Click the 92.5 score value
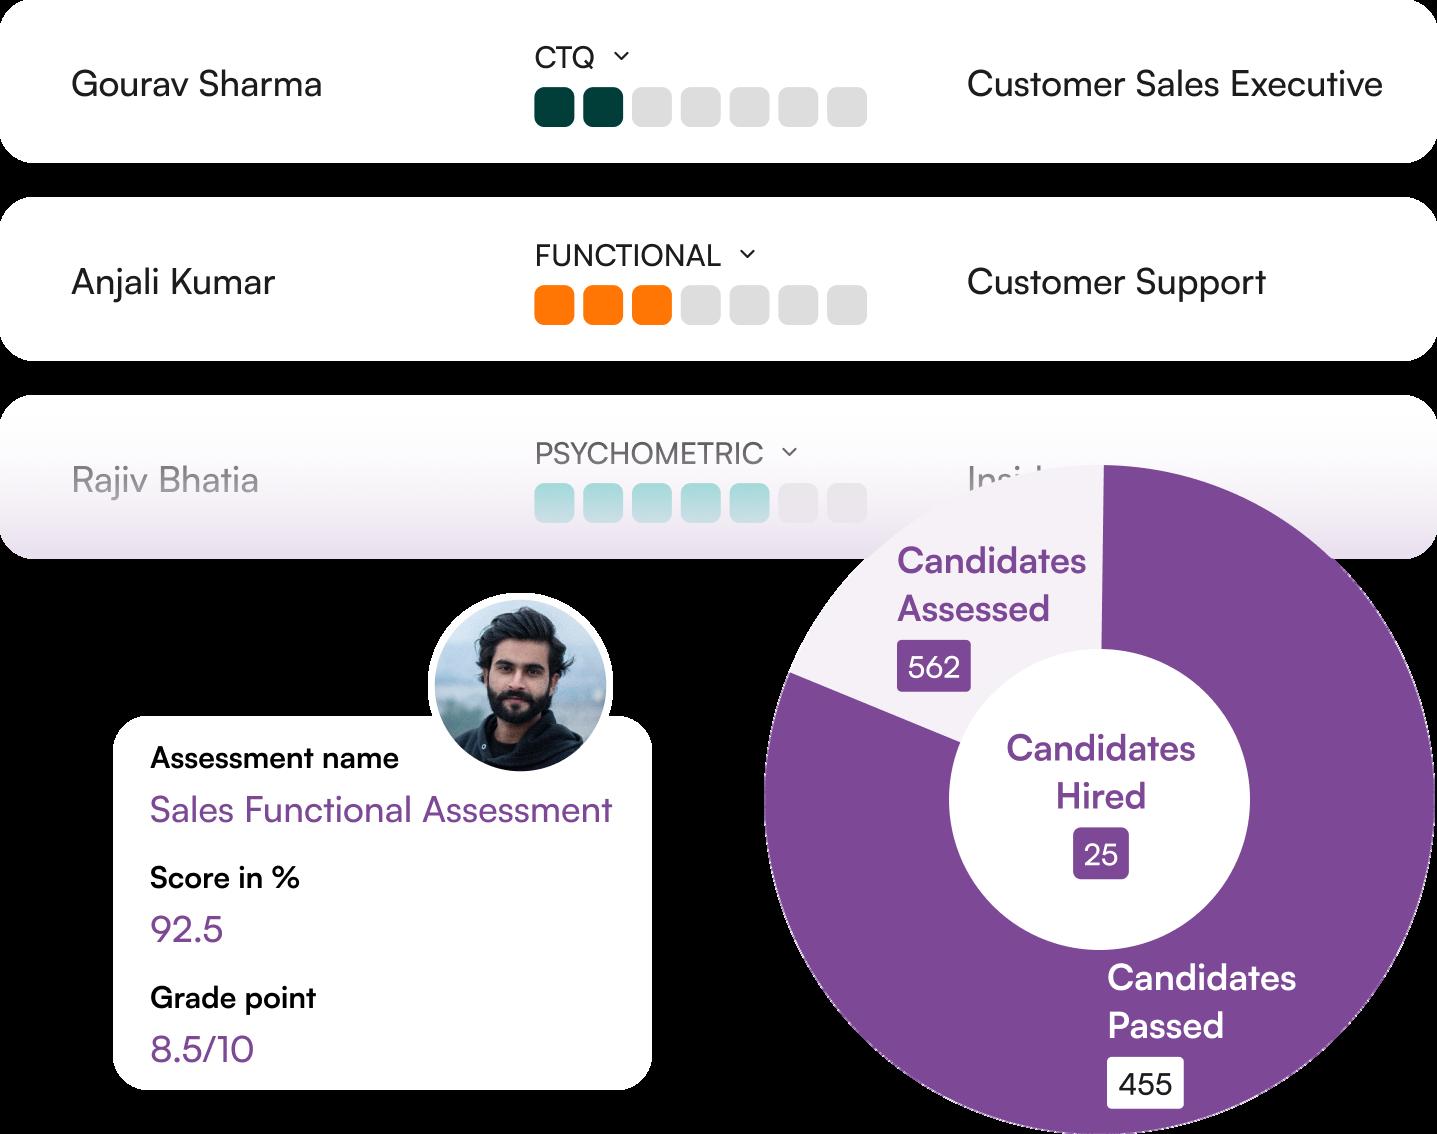The height and width of the screenshot is (1134, 1437). pyautogui.click(x=186, y=929)
